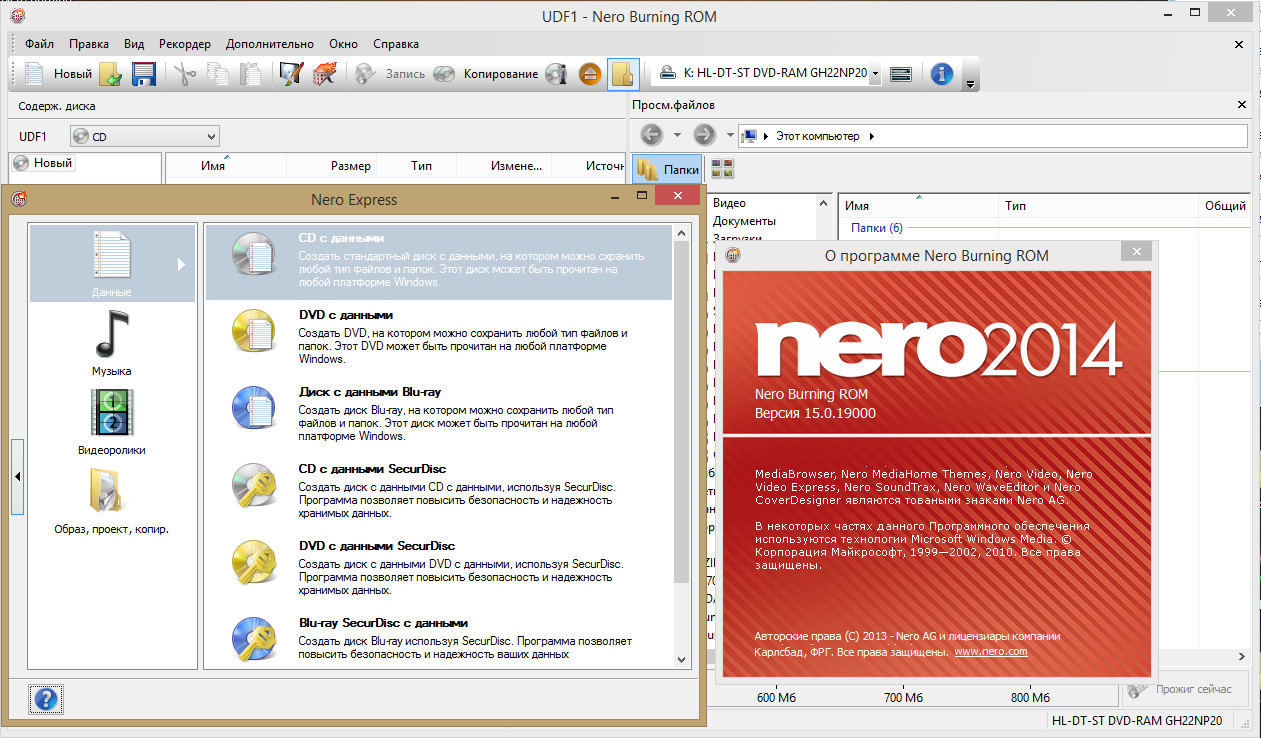This screenshot has width=1261, height=738.
Task: Choose Blu-ray SecurDisc с данными option
Action: click(438, 640)
